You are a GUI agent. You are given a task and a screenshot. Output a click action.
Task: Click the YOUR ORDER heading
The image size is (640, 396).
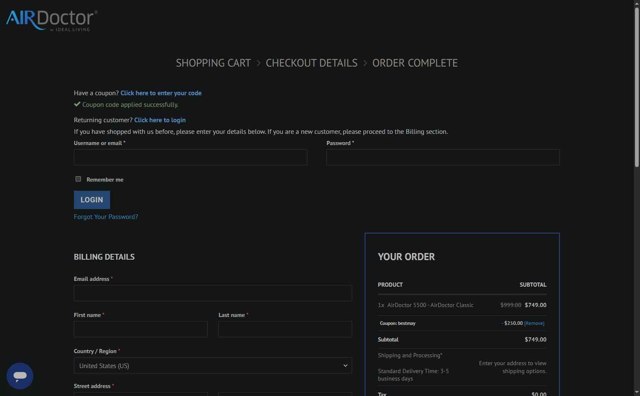coord(406,257)
